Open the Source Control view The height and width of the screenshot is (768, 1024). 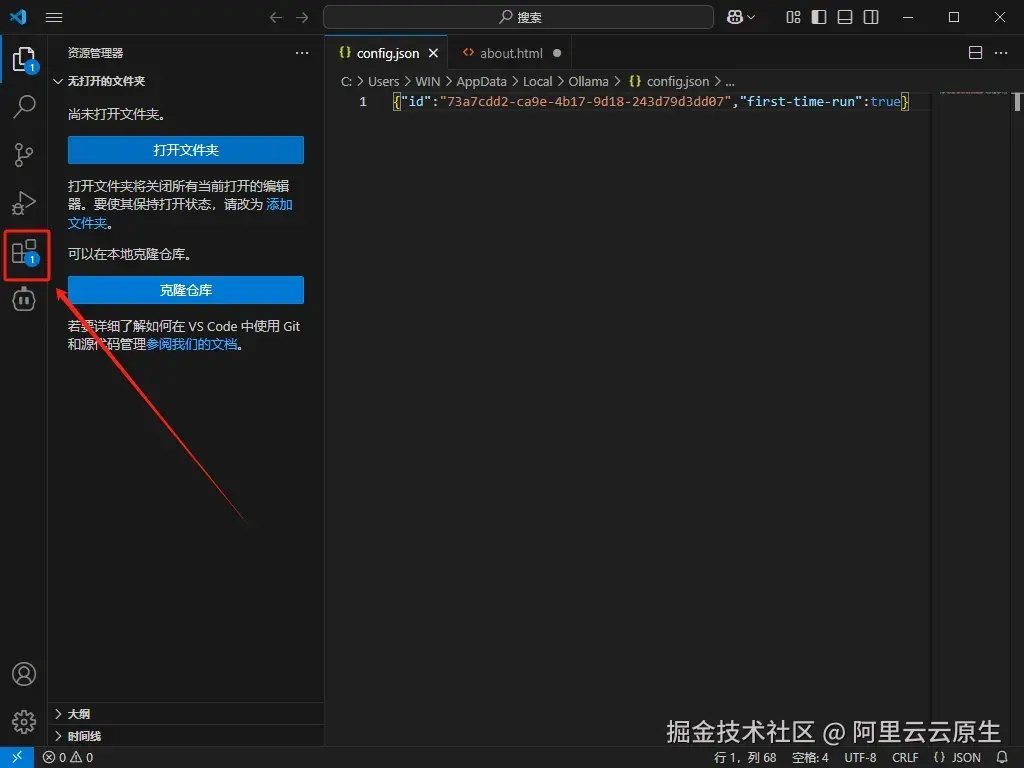point(24,155)
